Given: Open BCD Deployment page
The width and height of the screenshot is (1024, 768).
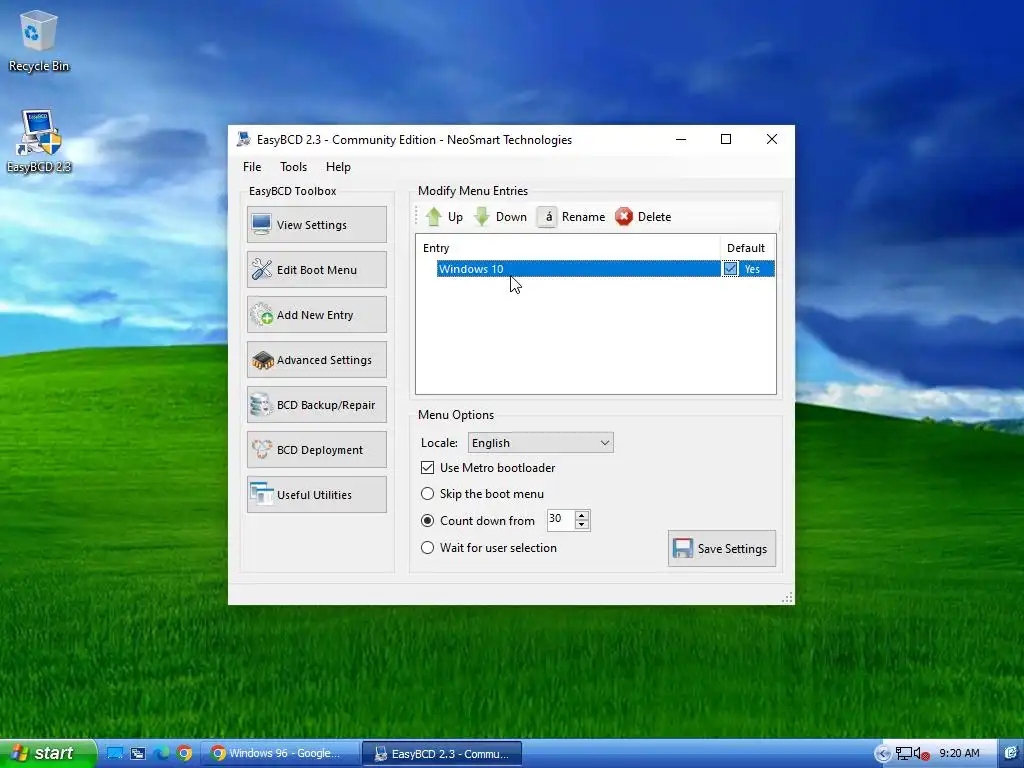Looking at the screenshot, I should coord(317,450).
